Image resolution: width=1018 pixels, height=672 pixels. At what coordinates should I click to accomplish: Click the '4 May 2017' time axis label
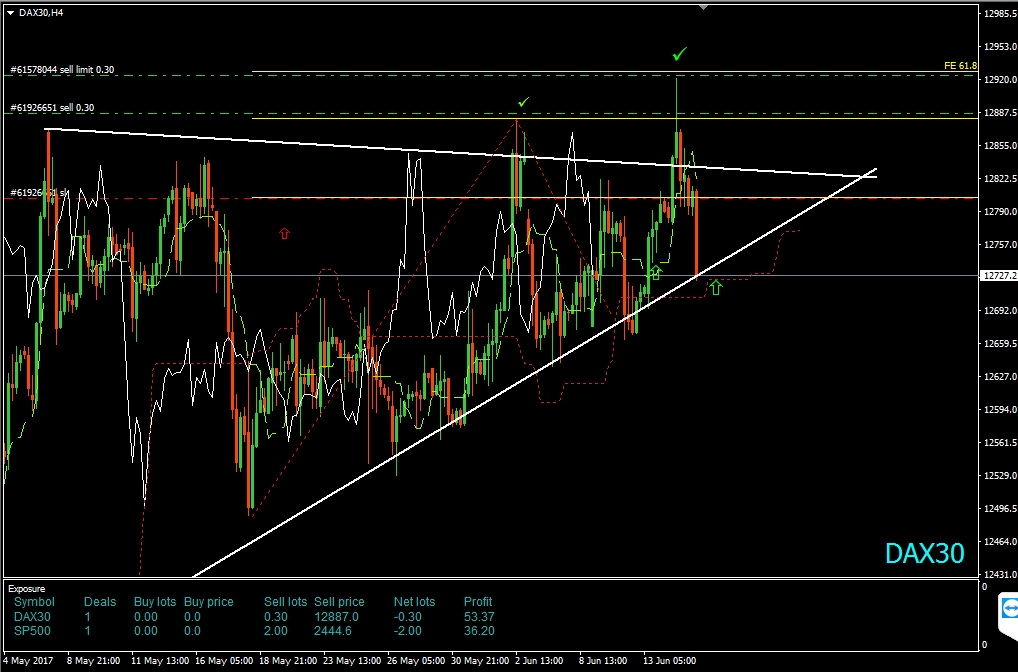pos(30,660)
